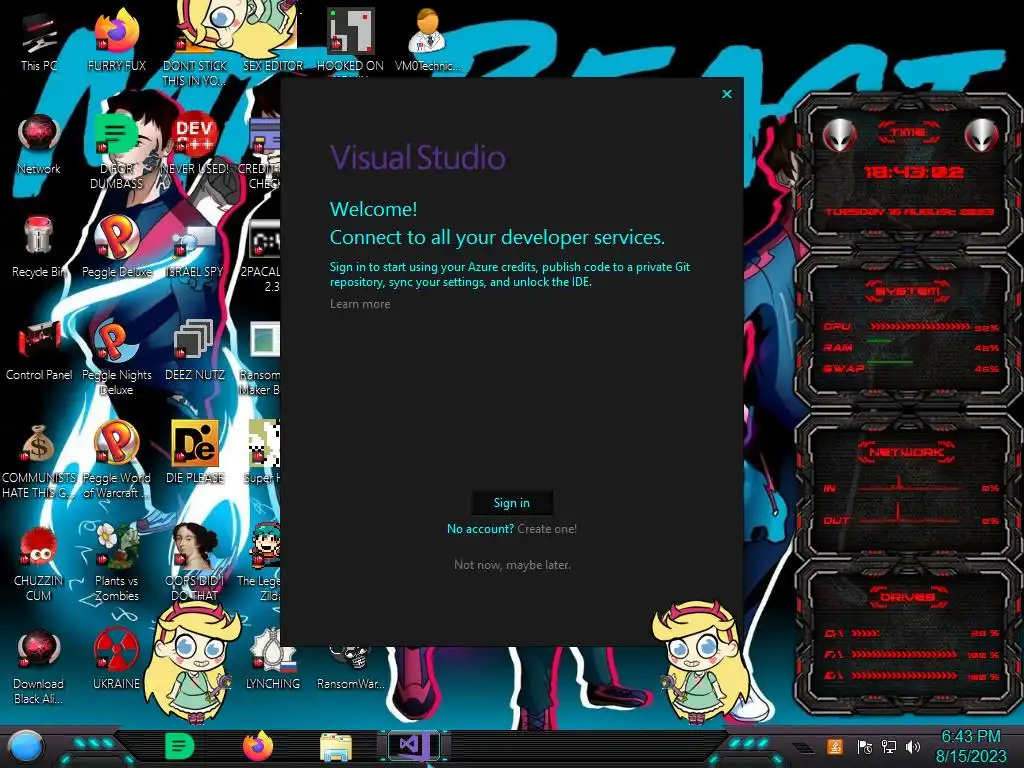Open the Dev C++ NEVER USED icon
This screenshot has width=1024, height=768.
point(194,145)
